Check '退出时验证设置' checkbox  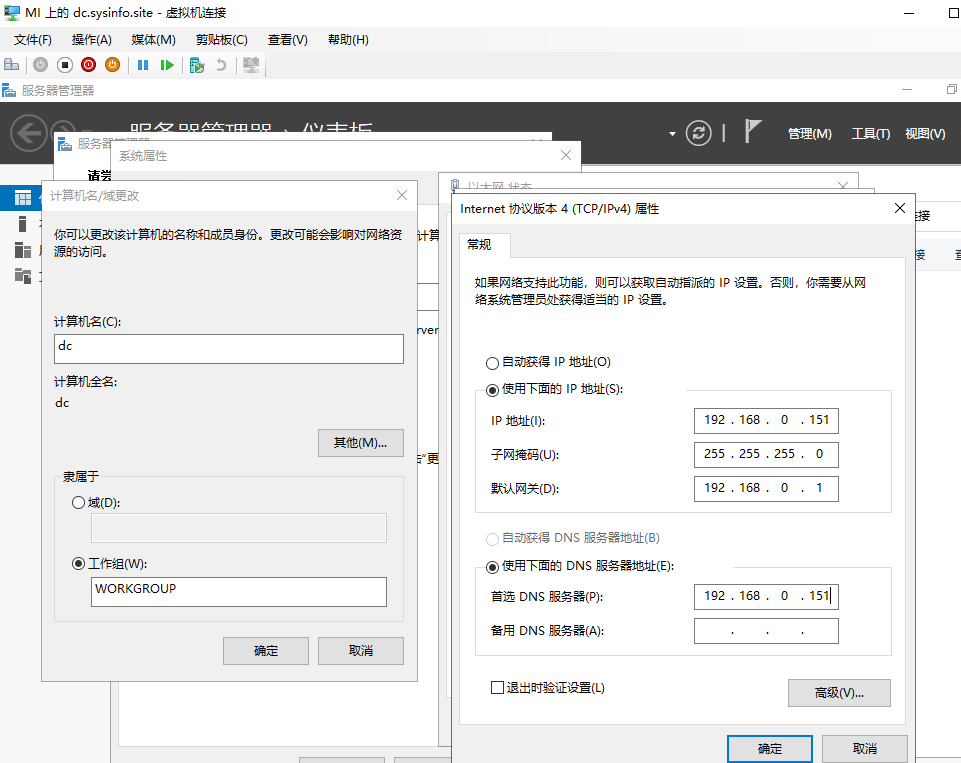pyautogui.click(x=497, y=688)
